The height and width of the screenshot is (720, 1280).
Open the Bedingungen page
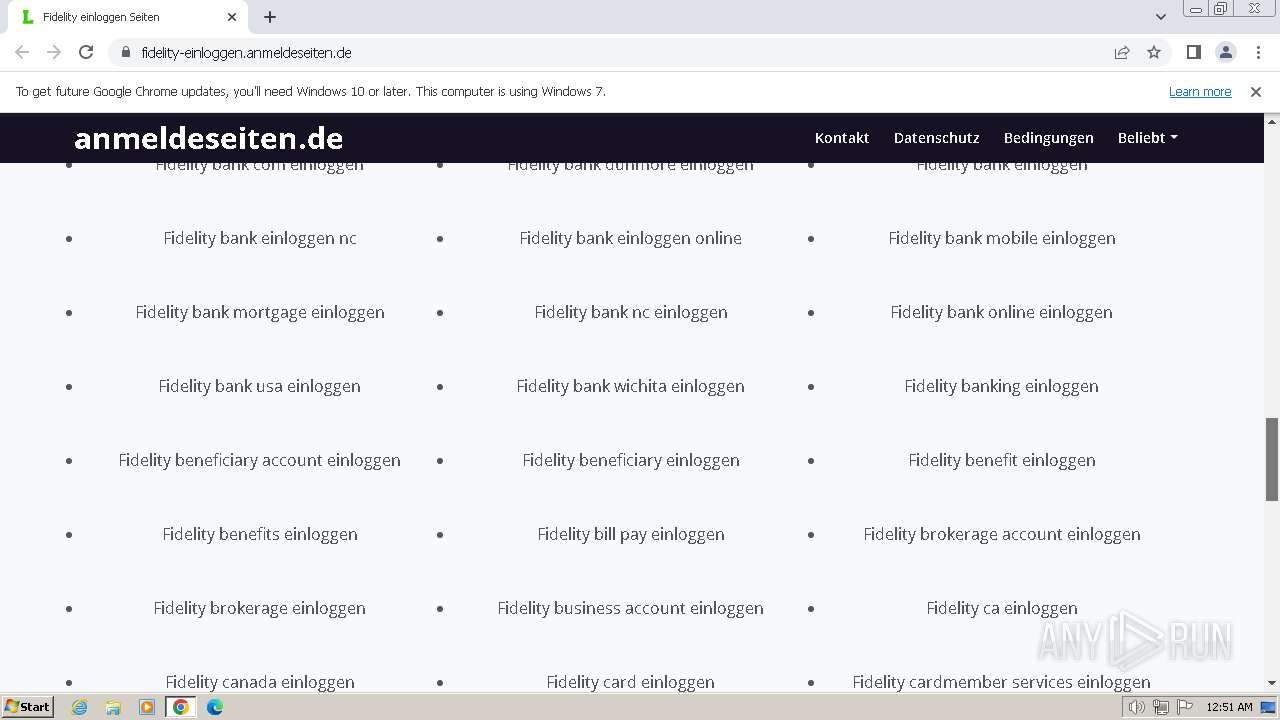(x=1049, y=138)
